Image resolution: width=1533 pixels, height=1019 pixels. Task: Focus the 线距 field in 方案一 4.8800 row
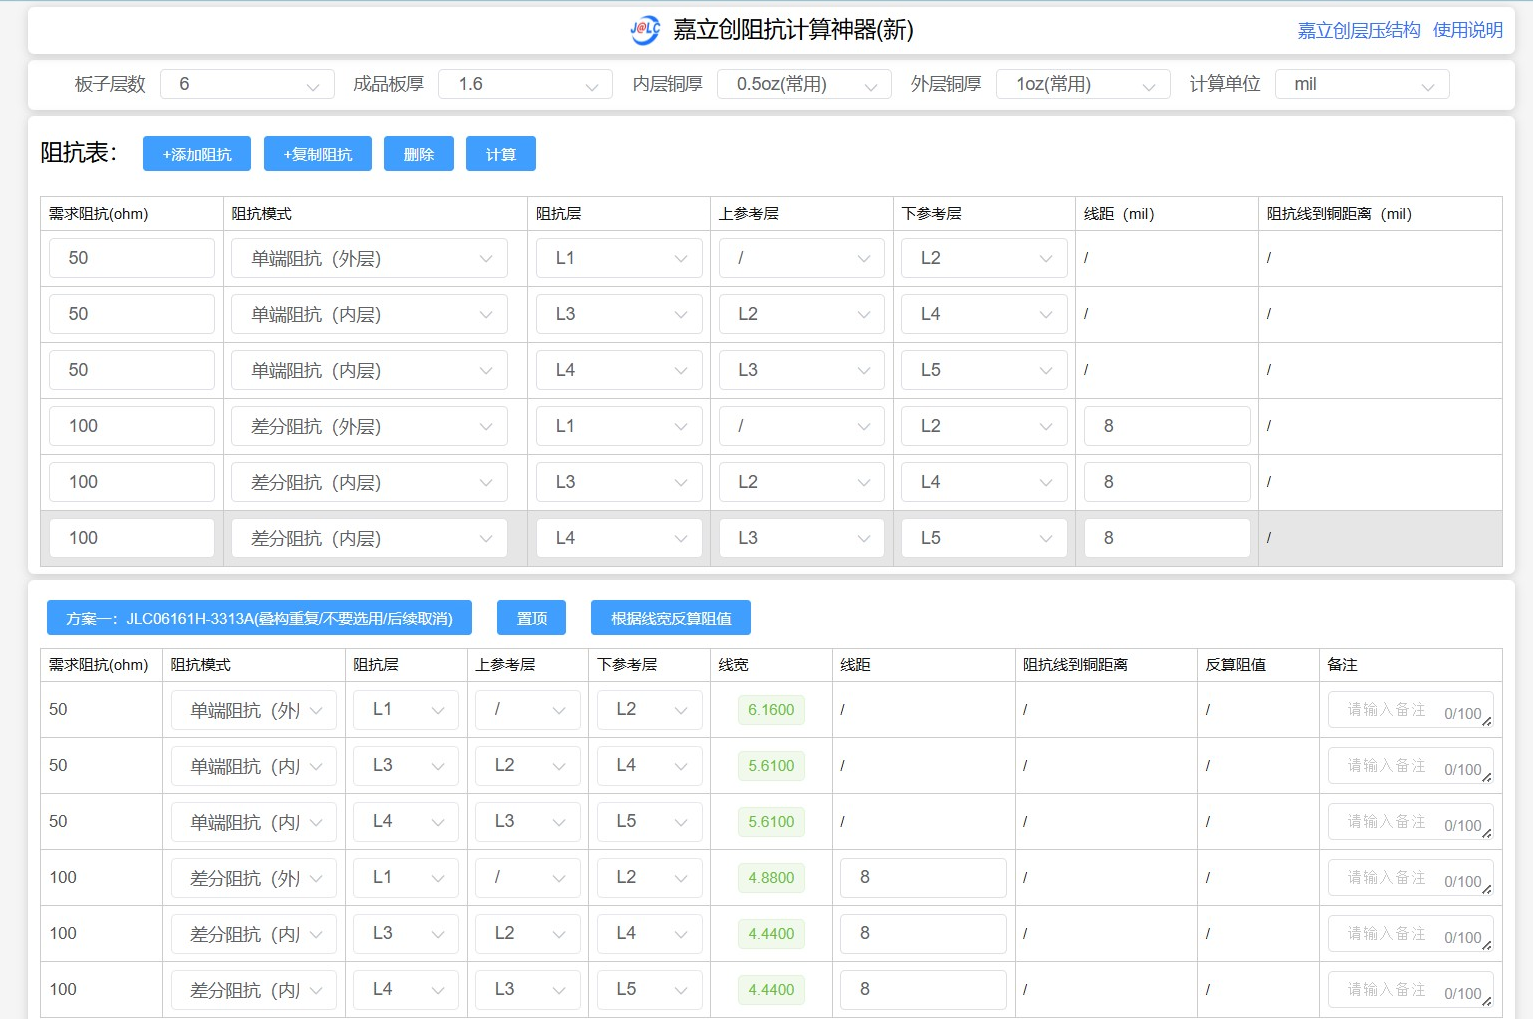tap(923, 878)
